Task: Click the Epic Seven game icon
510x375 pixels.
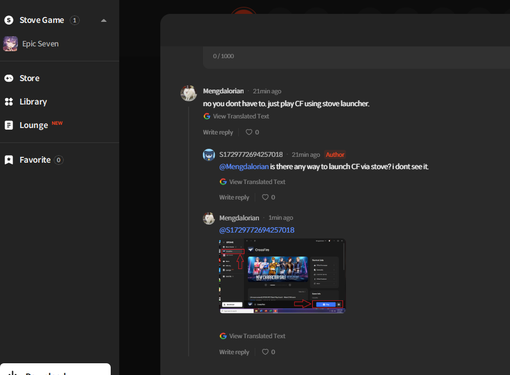Action: tap(10, 44)
